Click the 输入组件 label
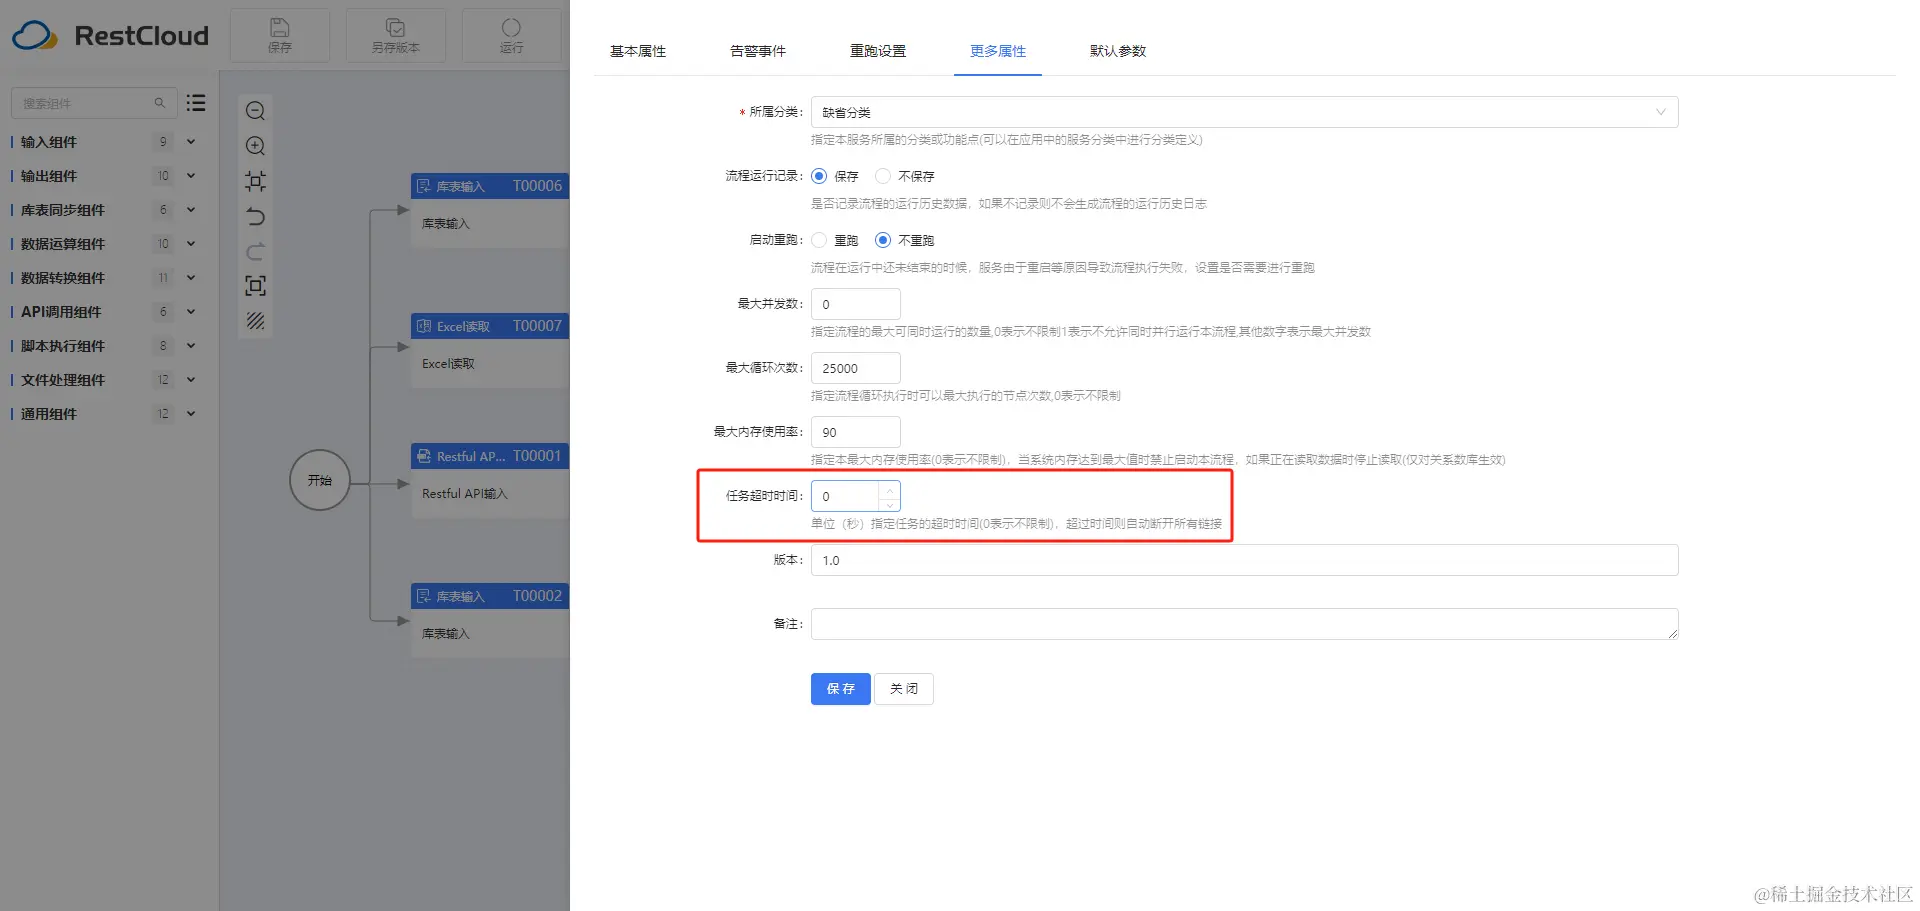The width and height of the screenshot is (1920, 911). coord(49,142)
